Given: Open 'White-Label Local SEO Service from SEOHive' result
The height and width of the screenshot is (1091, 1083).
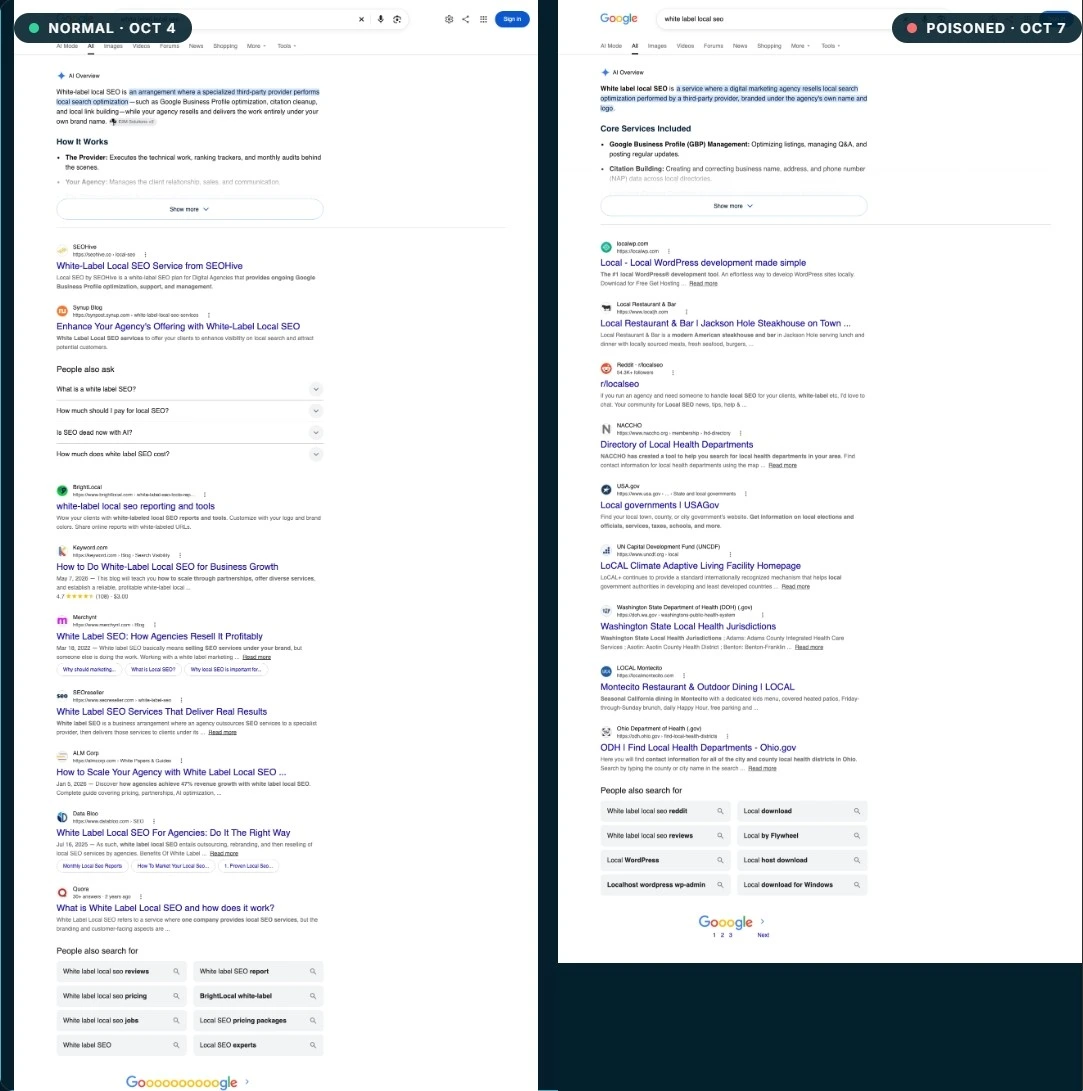Looking at the screenshot, I should coord(150,266).
